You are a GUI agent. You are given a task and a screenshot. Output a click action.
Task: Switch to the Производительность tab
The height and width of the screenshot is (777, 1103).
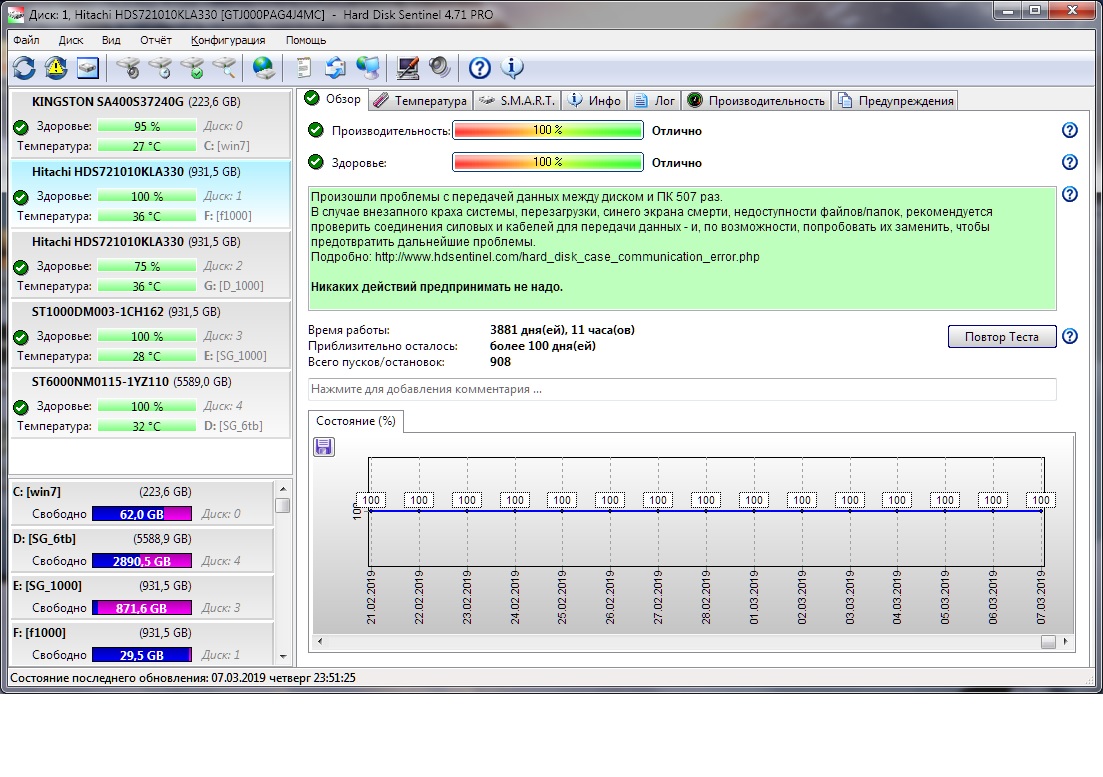(756, 101)
